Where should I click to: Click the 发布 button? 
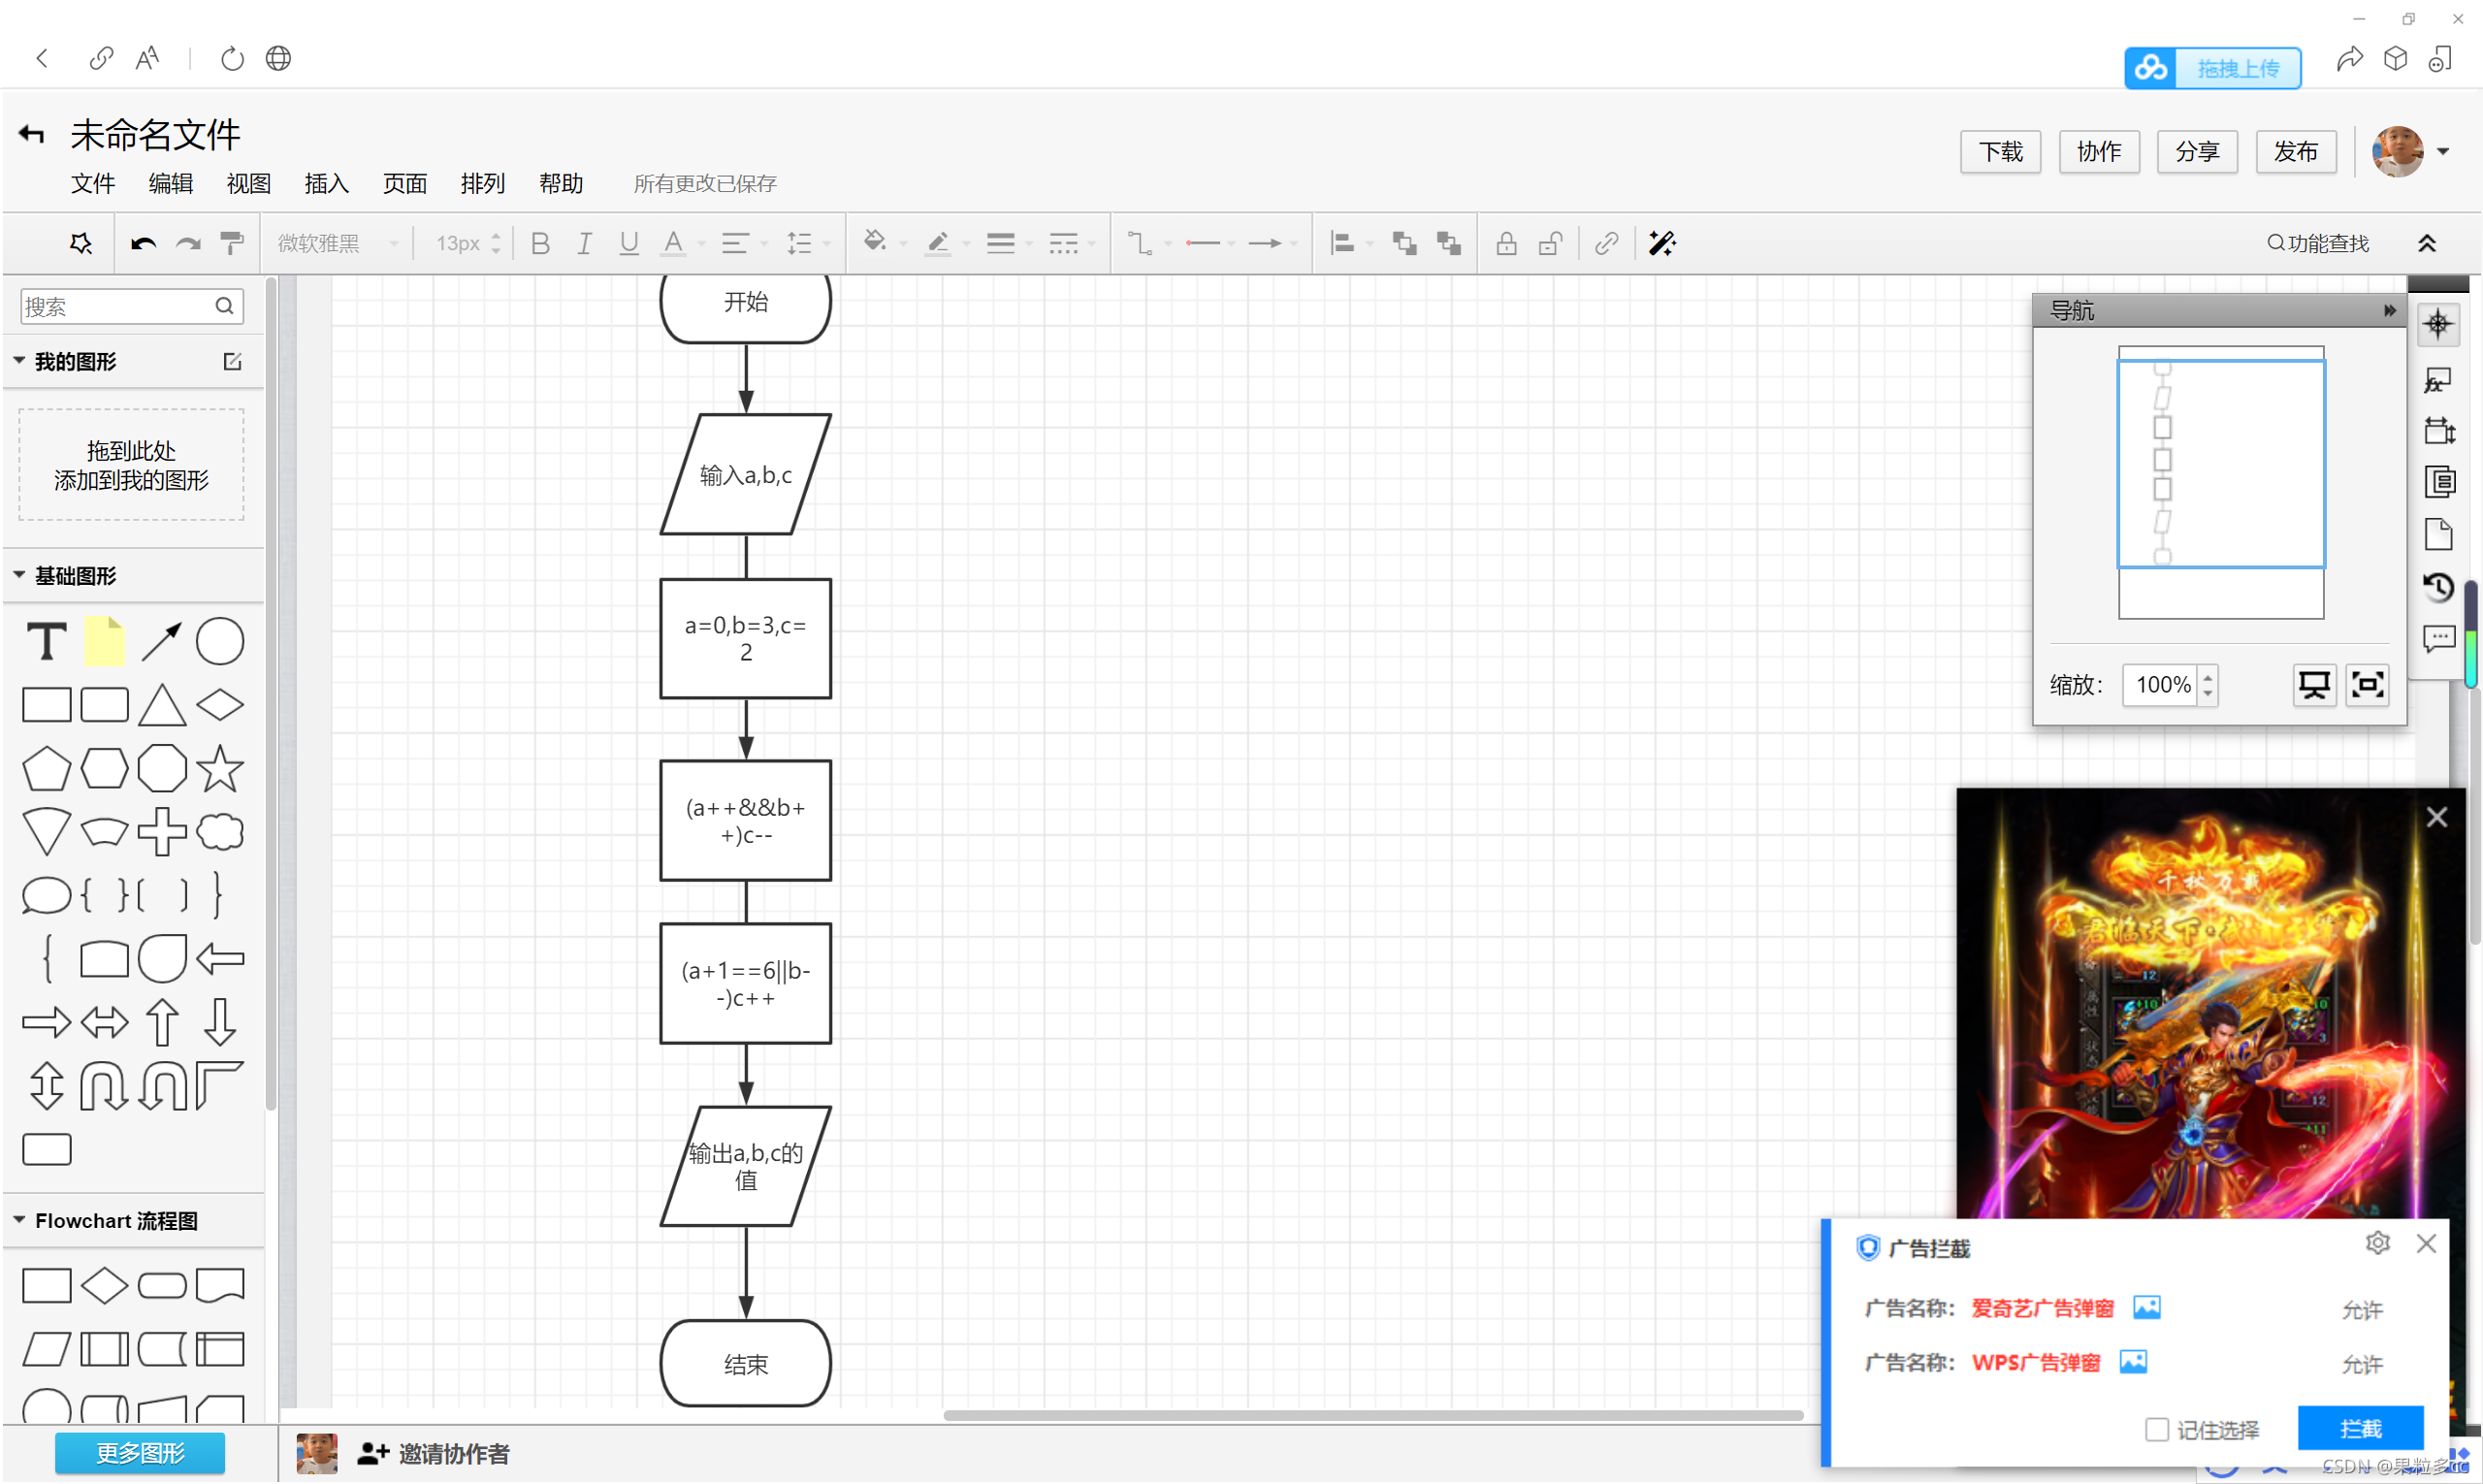coord(2296,152)
